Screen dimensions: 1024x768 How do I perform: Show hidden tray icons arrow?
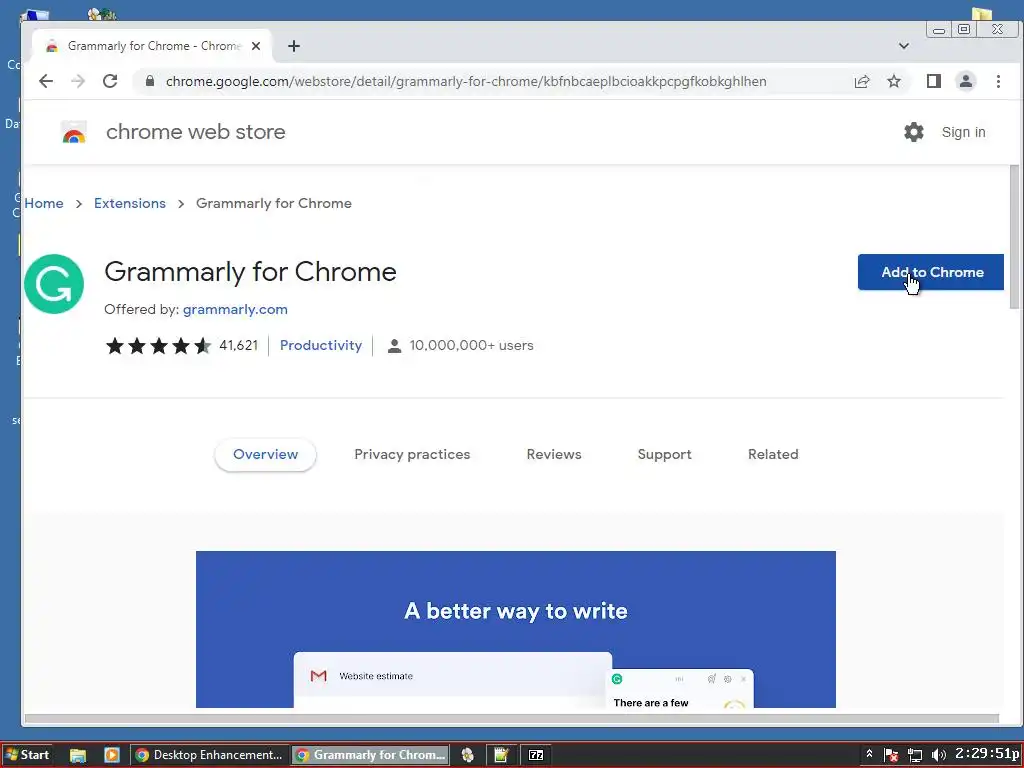click(869, 754)
